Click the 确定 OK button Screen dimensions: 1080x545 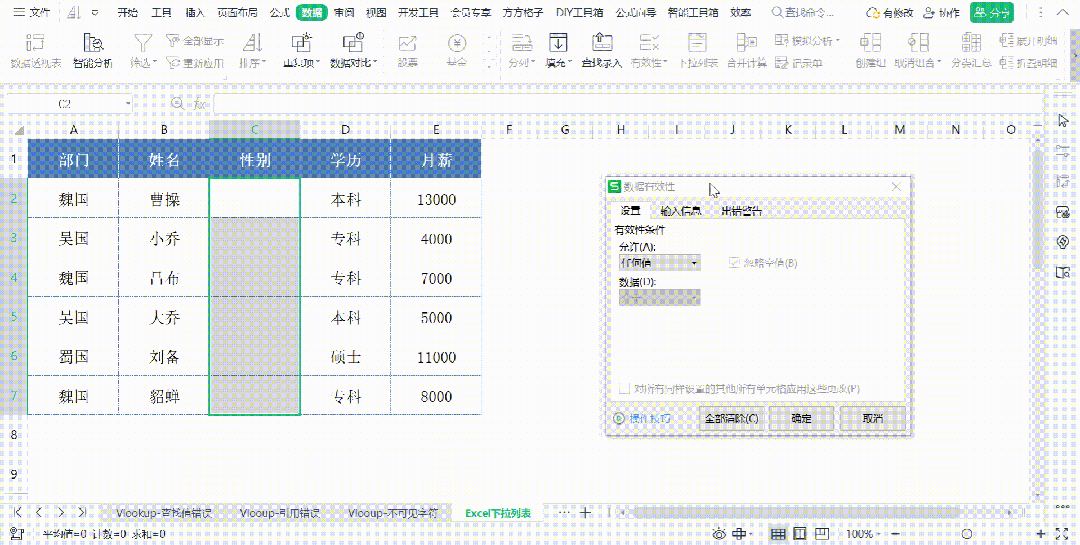801,418
